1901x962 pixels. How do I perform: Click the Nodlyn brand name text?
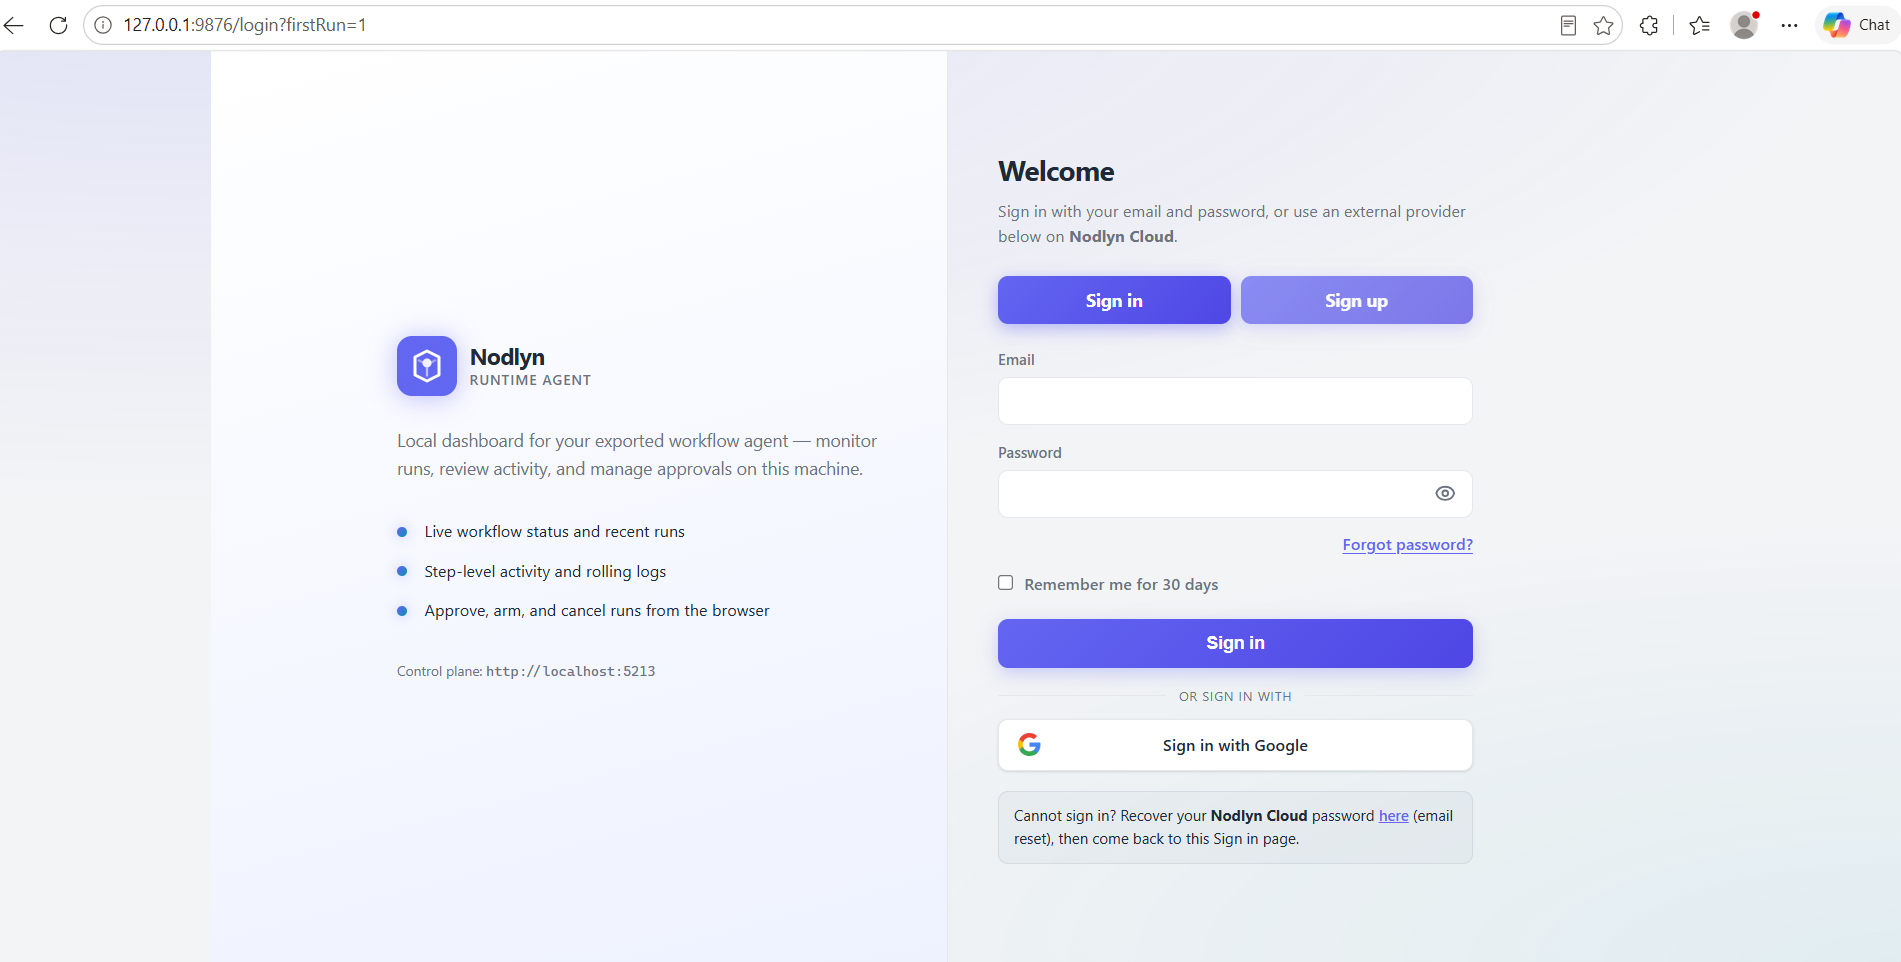coord(507,357)
